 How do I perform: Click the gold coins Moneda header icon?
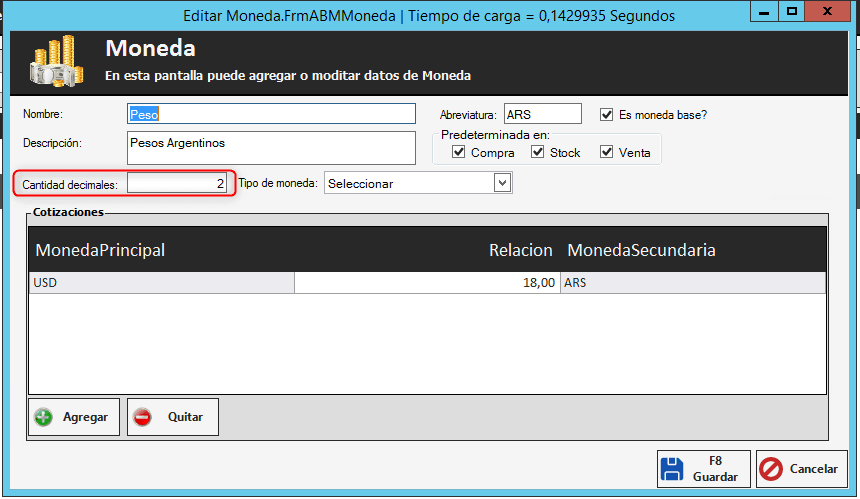tap(55, 62)
